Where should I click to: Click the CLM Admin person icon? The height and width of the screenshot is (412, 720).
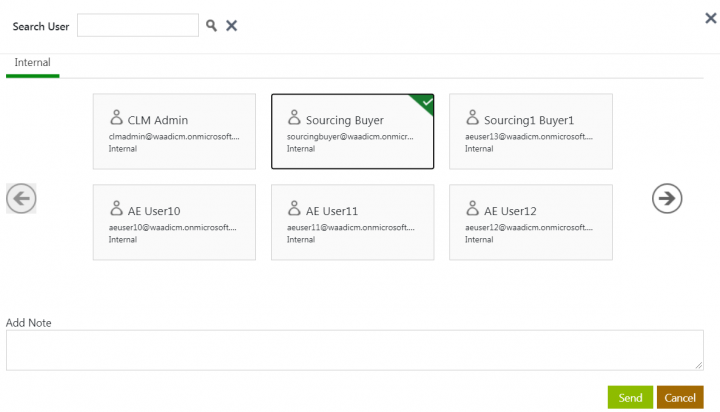tap(116, 118)
